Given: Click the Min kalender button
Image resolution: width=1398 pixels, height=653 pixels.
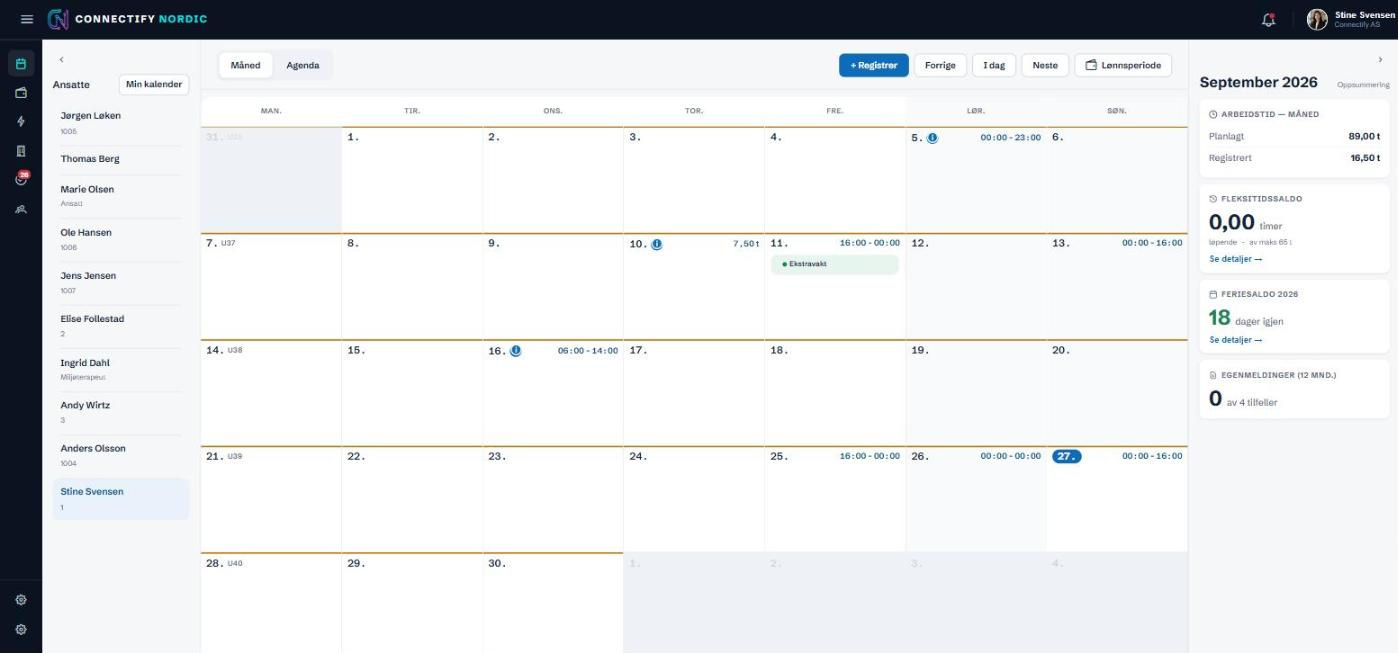Looking at the screenshot, I should (x=154, y=84).
